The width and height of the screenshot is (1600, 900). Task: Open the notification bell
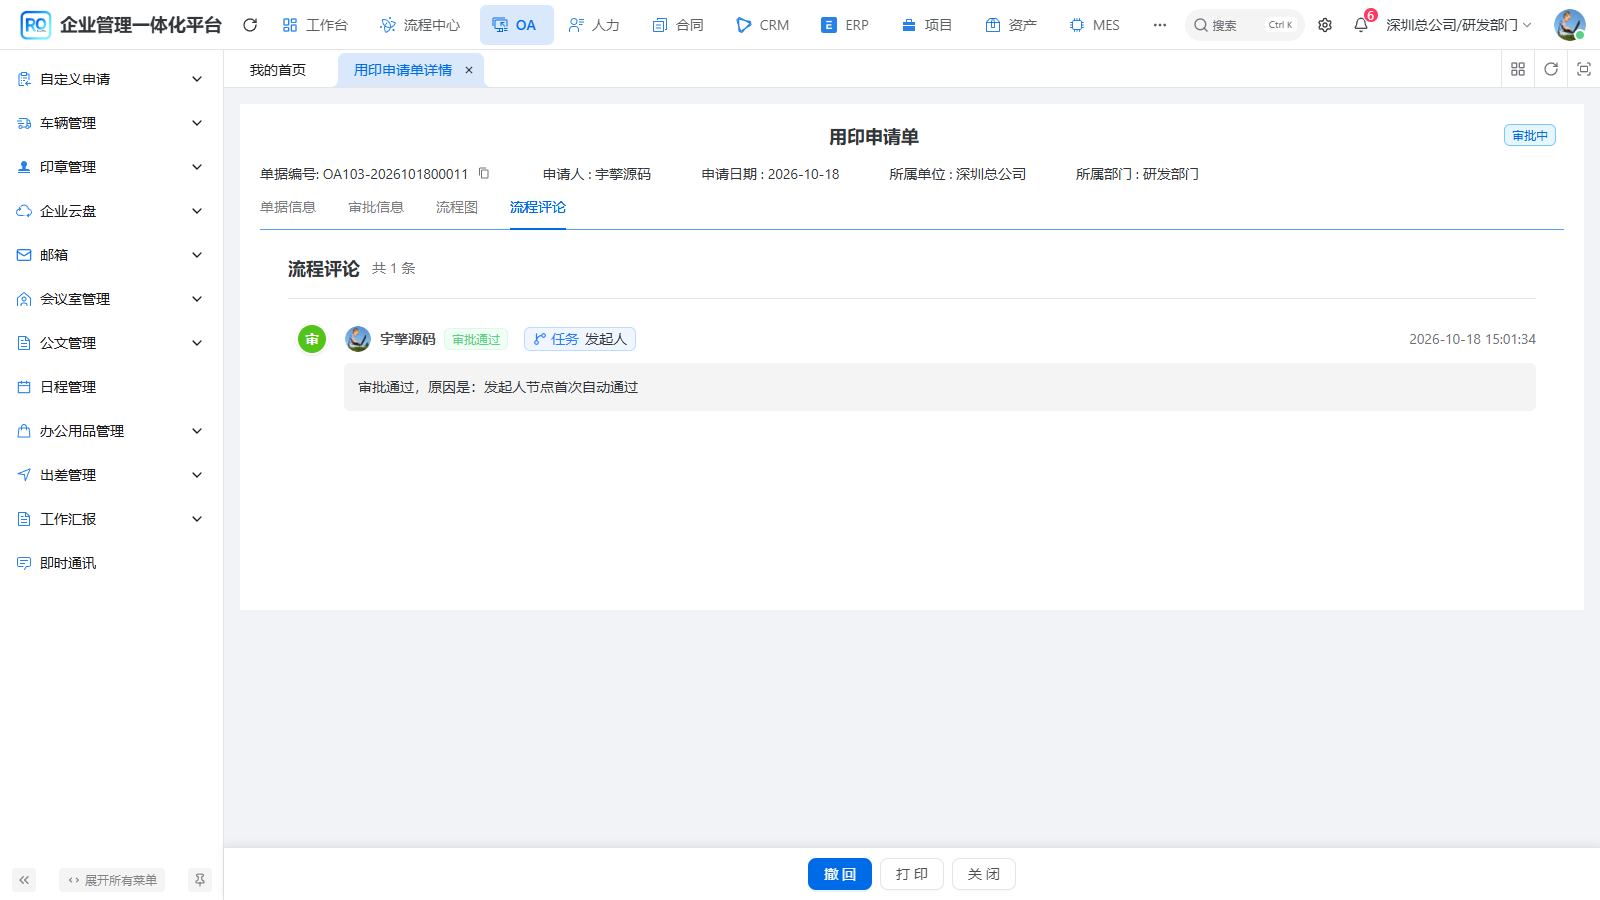coord(1361,25)
